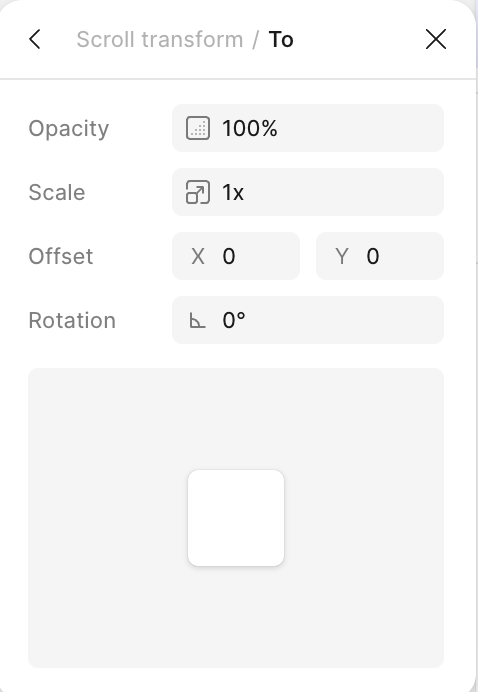The height and width of the screenshot is (692, 478).
Task: Click the To breadcrumb label
Action: point(281,39)
